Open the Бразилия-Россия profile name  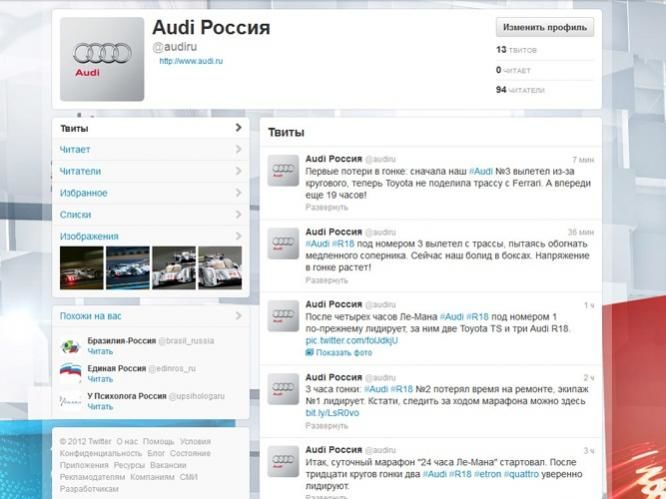click(121, 341)
